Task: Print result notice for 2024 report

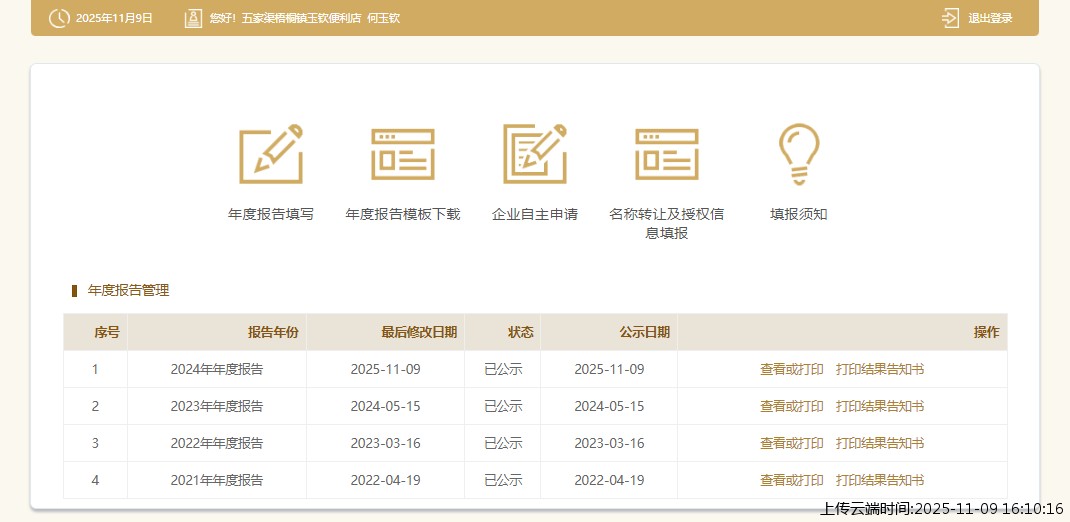Action: point(880,369)
